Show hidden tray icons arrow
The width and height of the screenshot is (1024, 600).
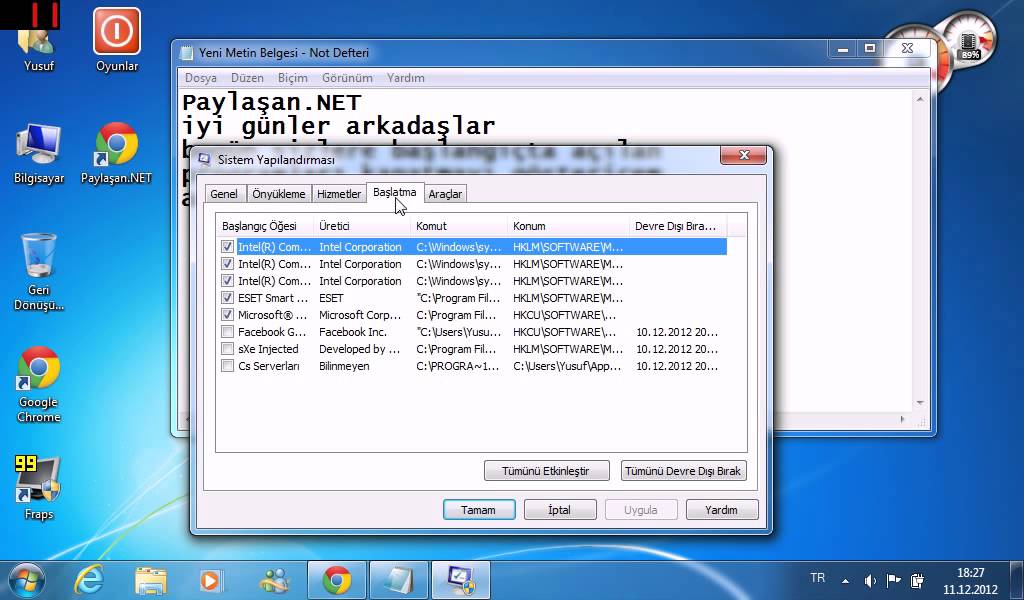point(846,580)
